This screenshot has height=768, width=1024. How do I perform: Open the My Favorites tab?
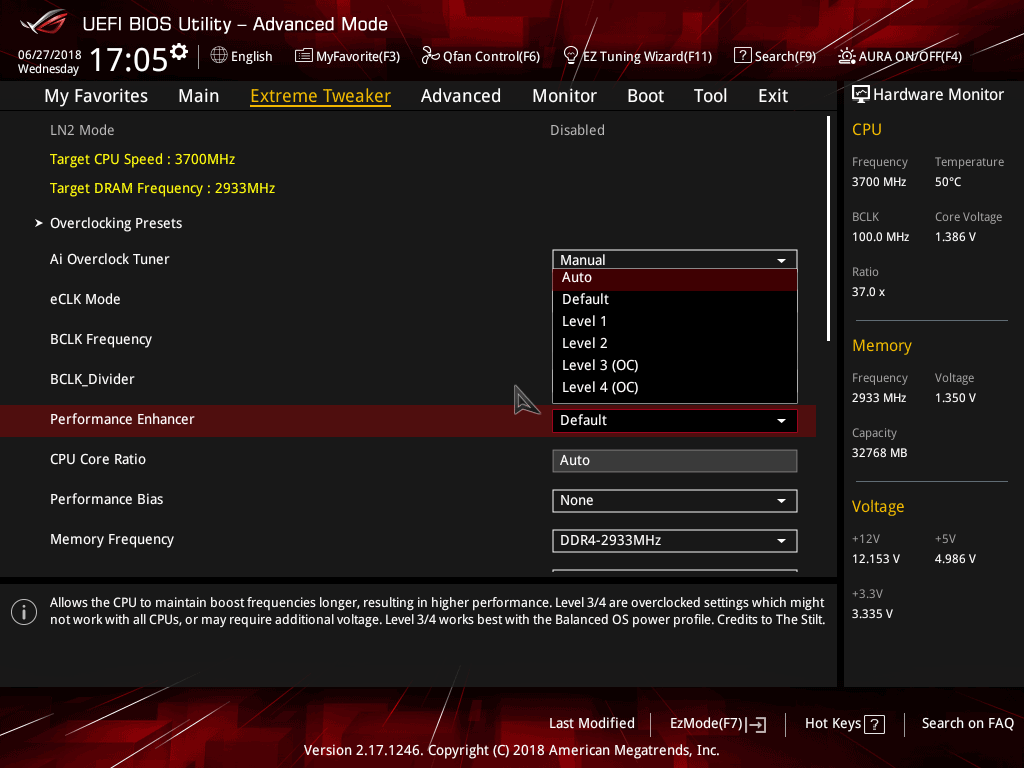(96, 96)
